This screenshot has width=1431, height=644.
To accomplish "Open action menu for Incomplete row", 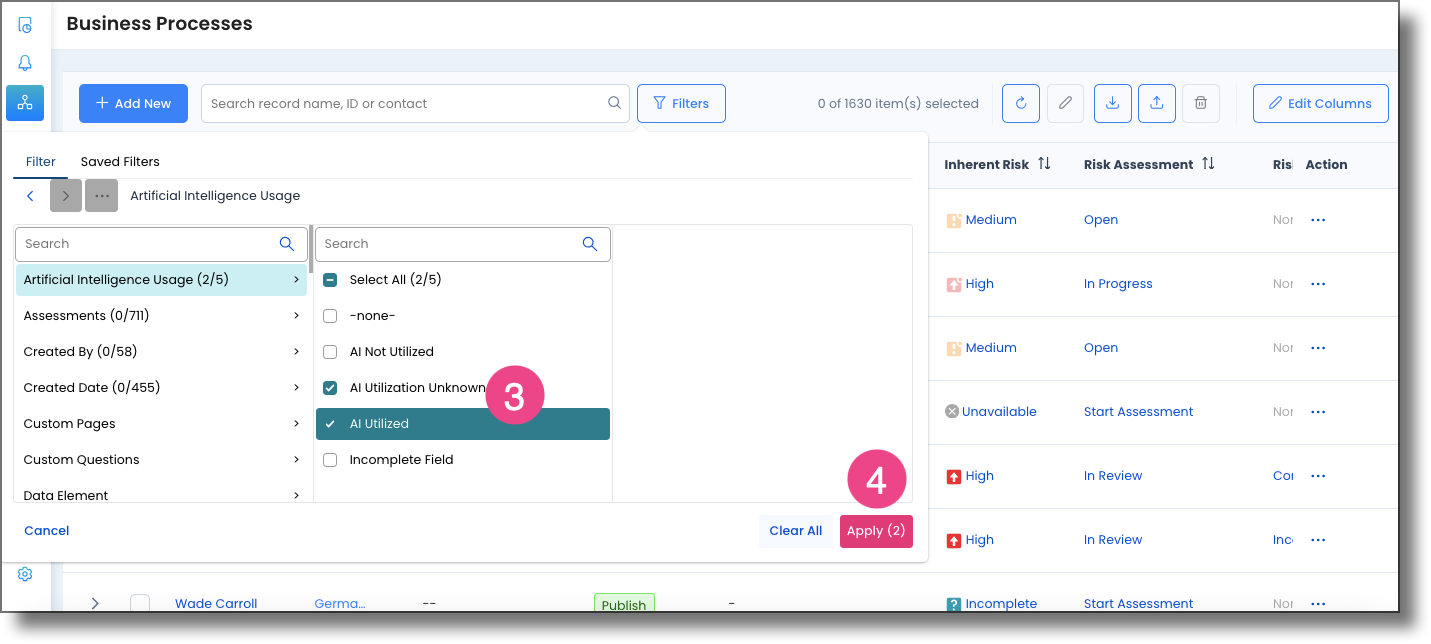I will pyautogui.click(x=1318, y=604).
